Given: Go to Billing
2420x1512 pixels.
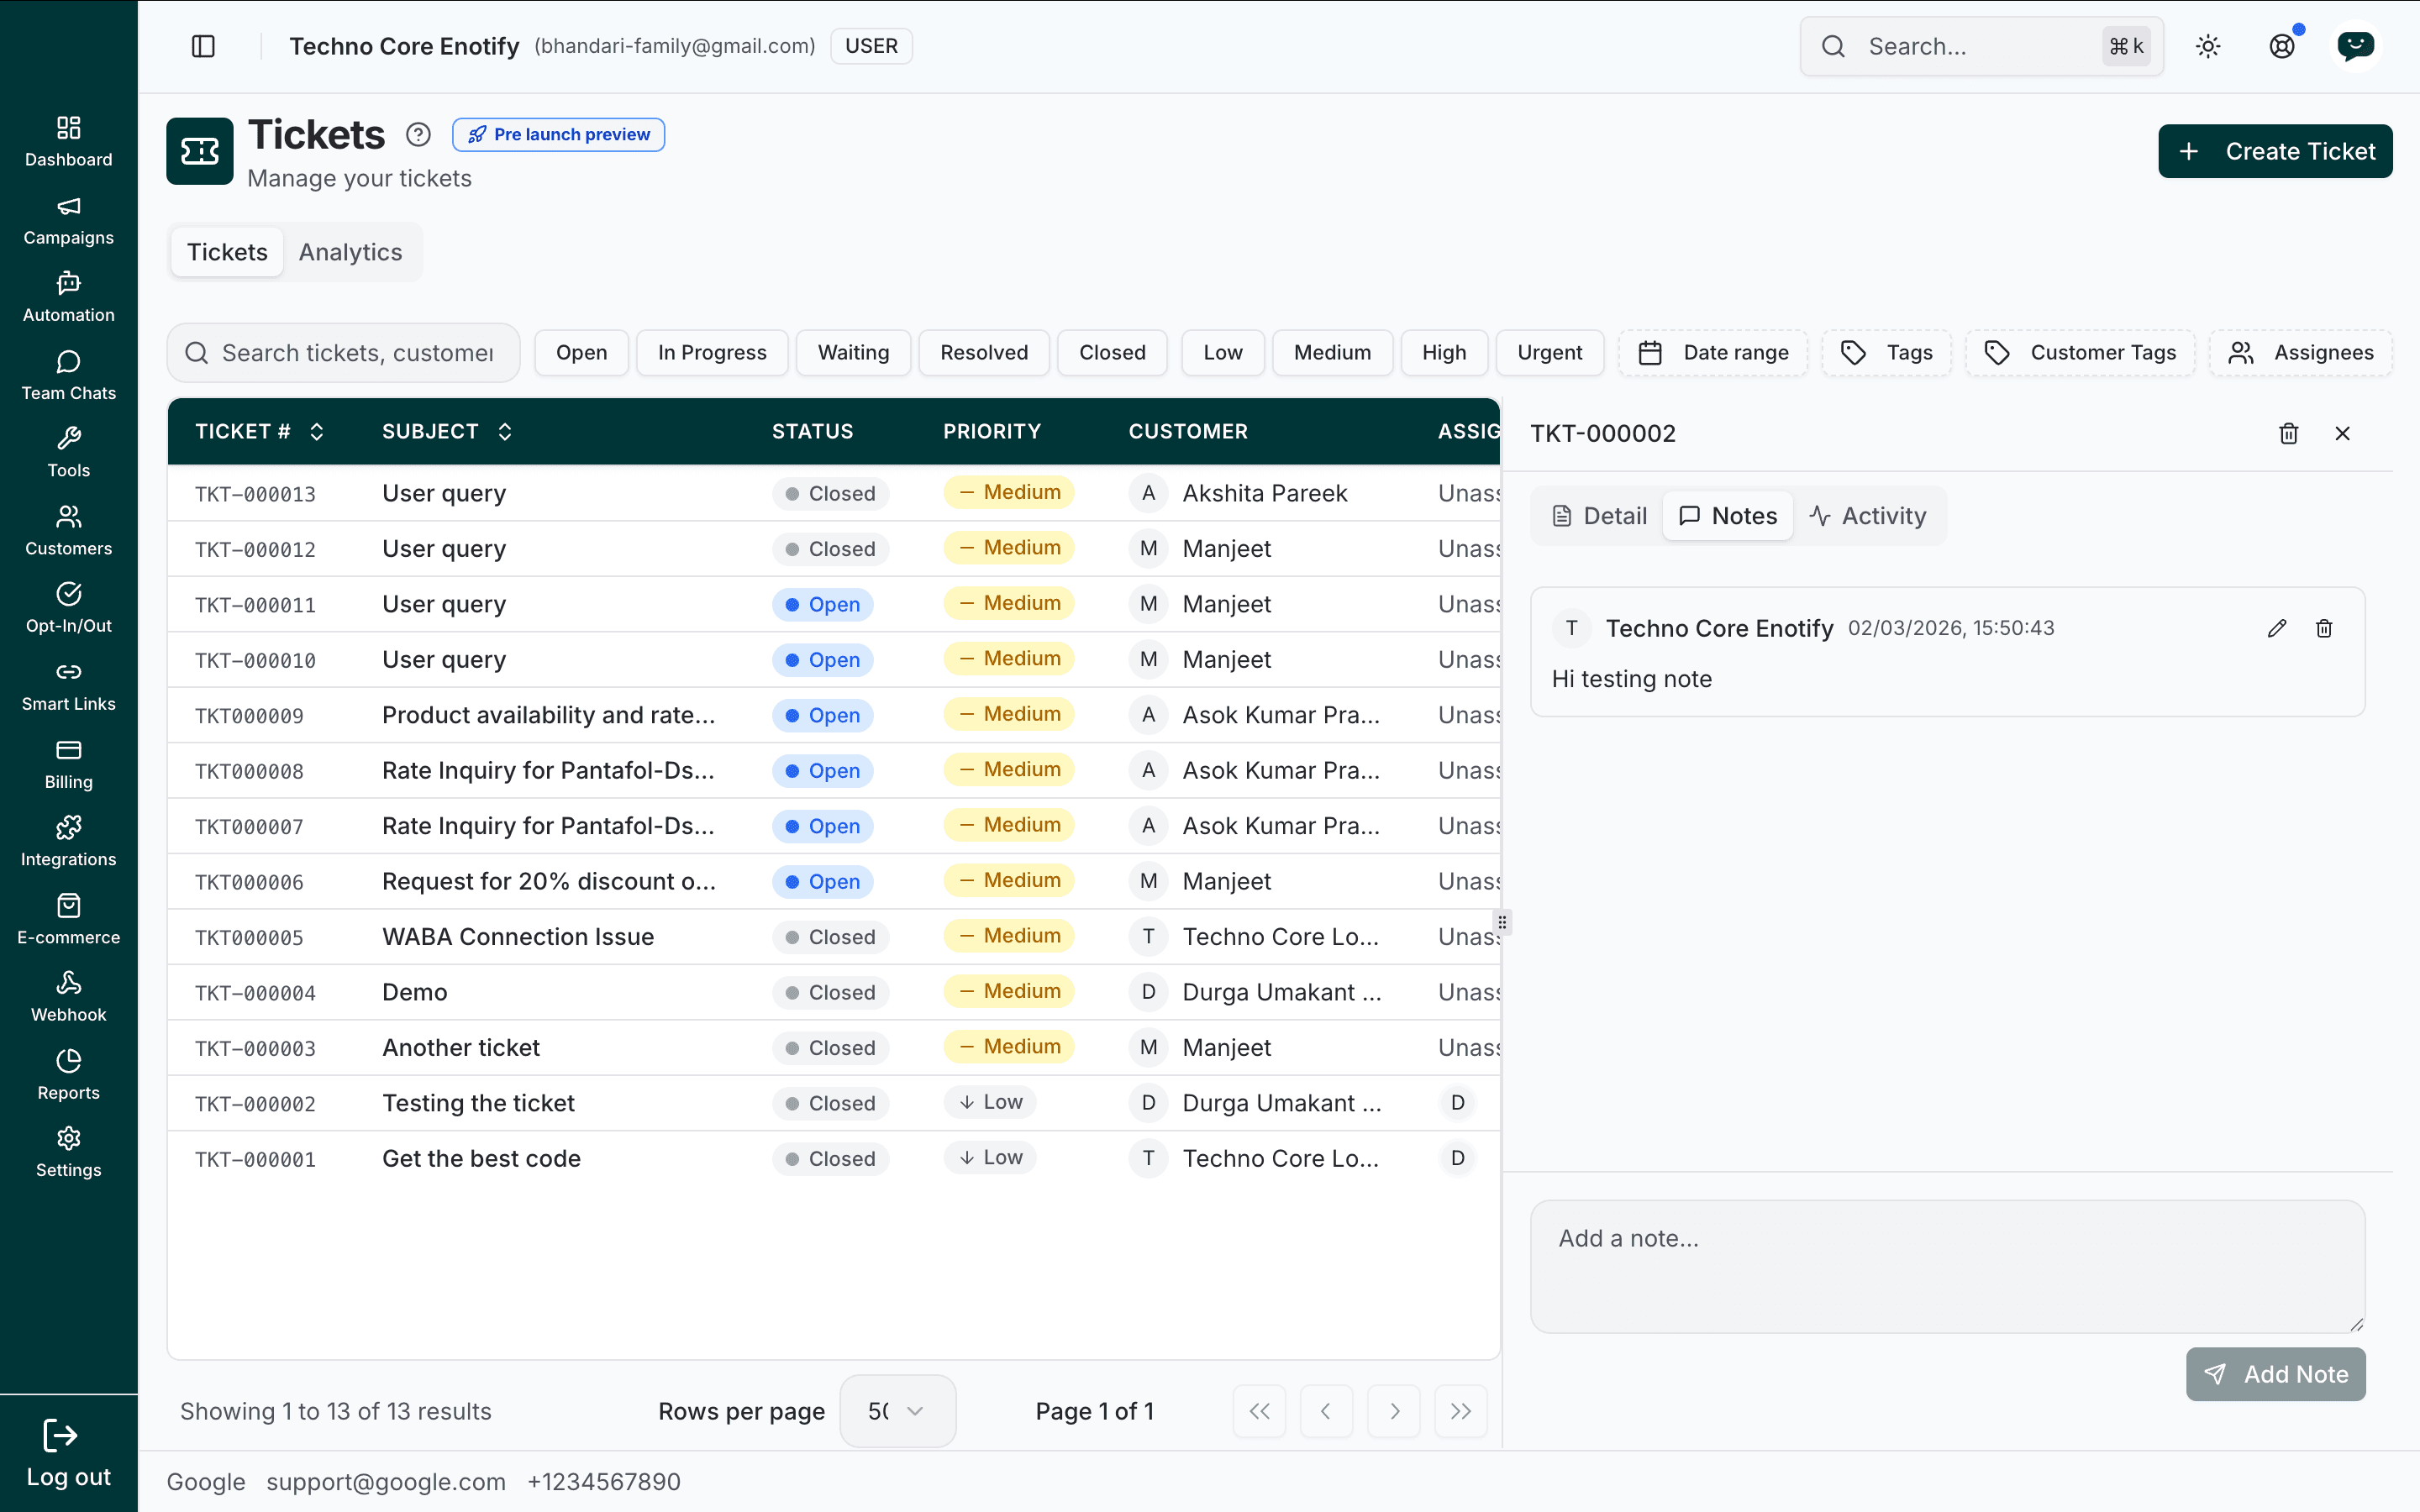Looking at the screenshot, I should 68,764.
